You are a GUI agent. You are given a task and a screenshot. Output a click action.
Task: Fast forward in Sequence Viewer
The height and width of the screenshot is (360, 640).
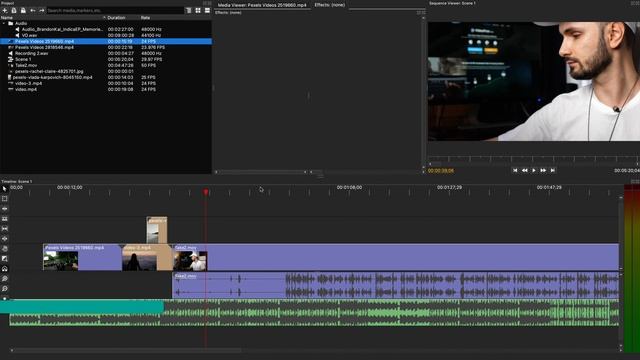[x=543, y=170]
